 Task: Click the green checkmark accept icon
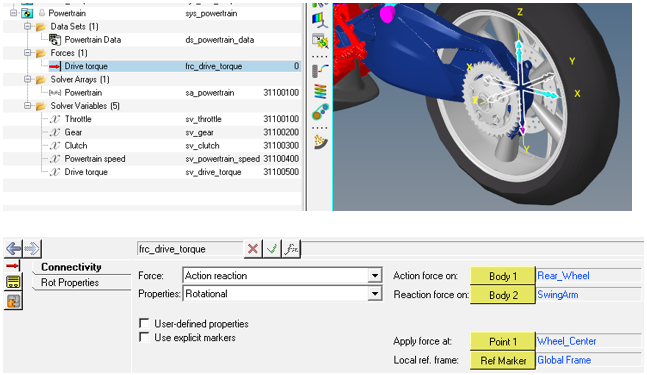(272, 249)
